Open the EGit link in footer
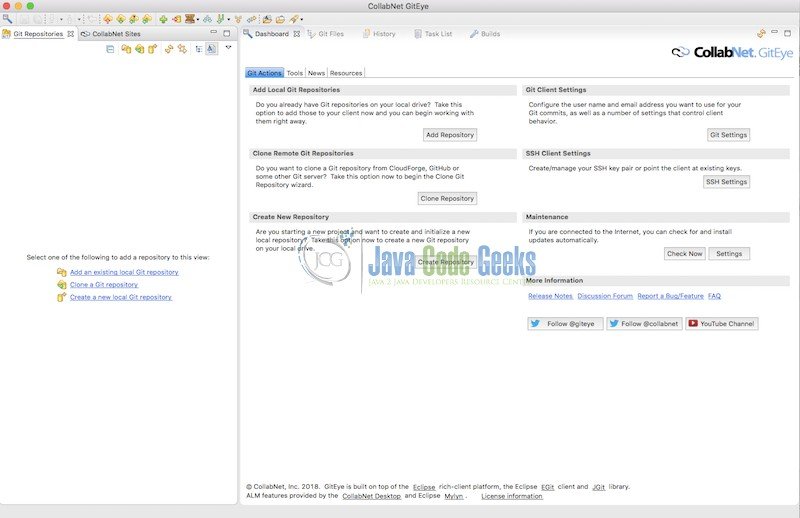Screen dimensions: 800x518 [547, 487]
